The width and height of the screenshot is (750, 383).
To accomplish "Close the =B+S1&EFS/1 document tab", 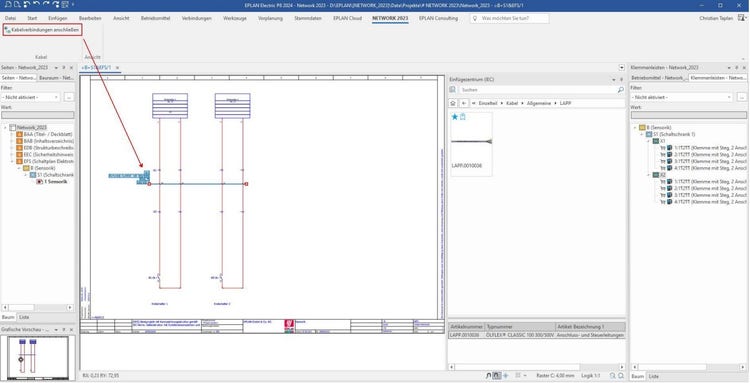I will 117,68.
